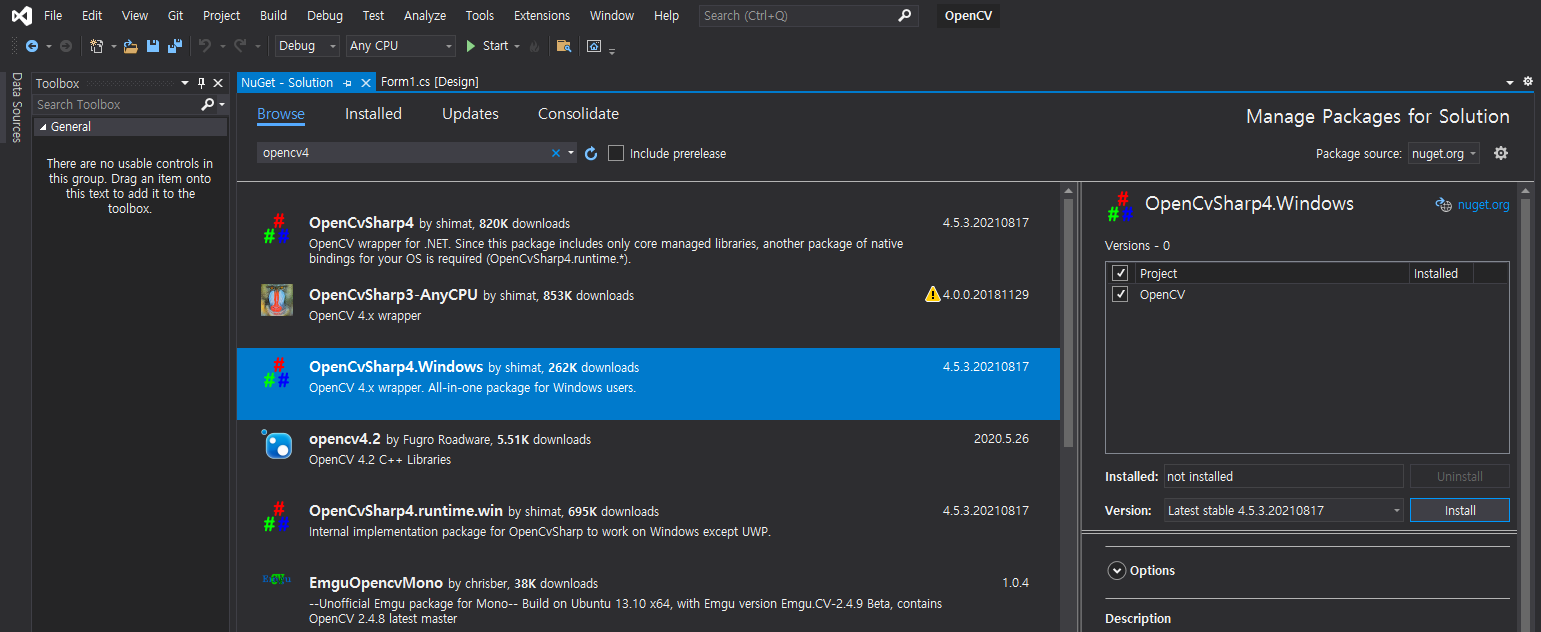The image size is (1541, 632).
Task: Expand the Options section
Action: pyautogui.click(x=1117, y=570)
